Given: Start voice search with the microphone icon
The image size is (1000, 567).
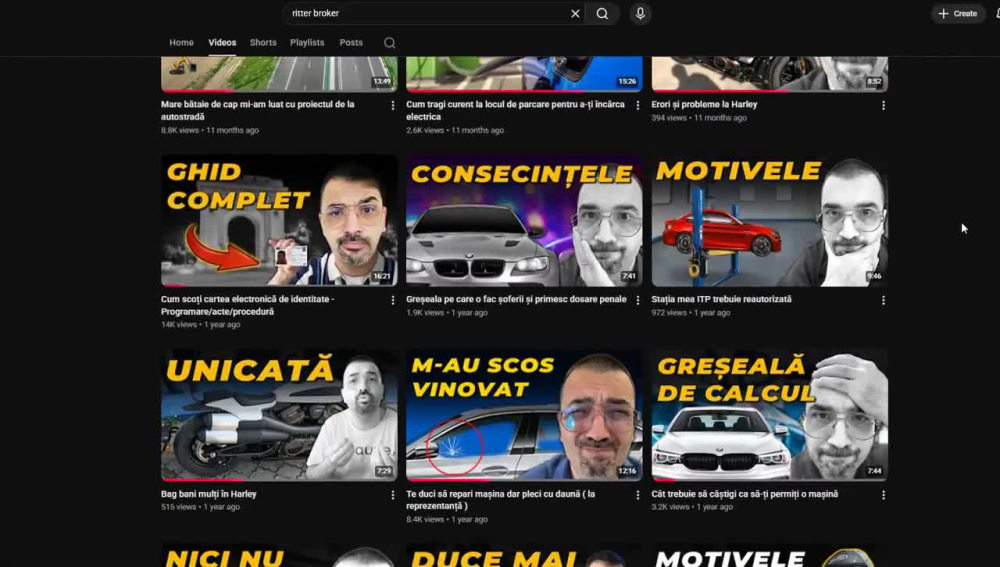Looking at the screenshot, I should 640,13.
